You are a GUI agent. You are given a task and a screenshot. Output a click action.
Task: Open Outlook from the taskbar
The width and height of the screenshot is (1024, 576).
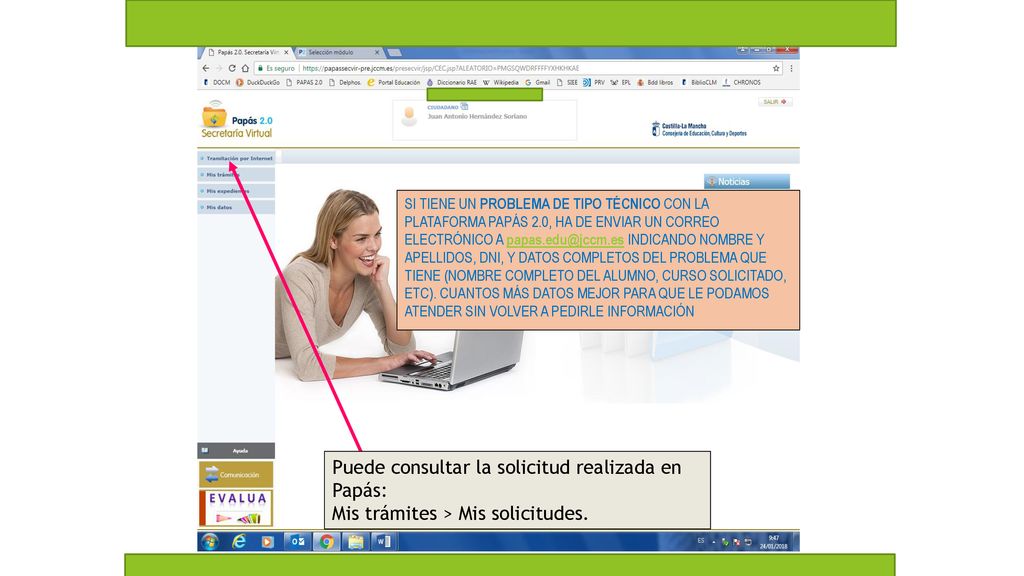coord(298,541)
